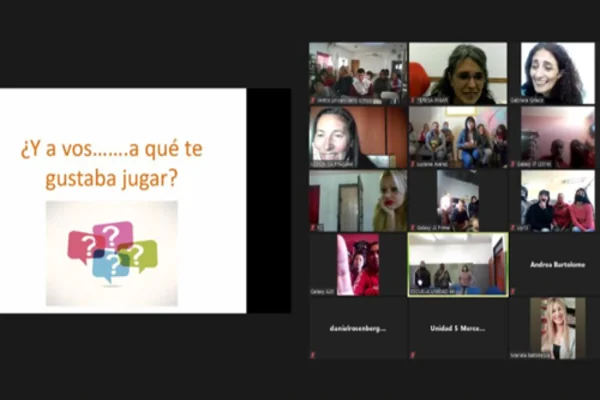Image resolution: width=600 pixels, height=400 pixels.
Task: Select the highlighted ESCUELA UNIDAD video tile
Action: (458, 264)
